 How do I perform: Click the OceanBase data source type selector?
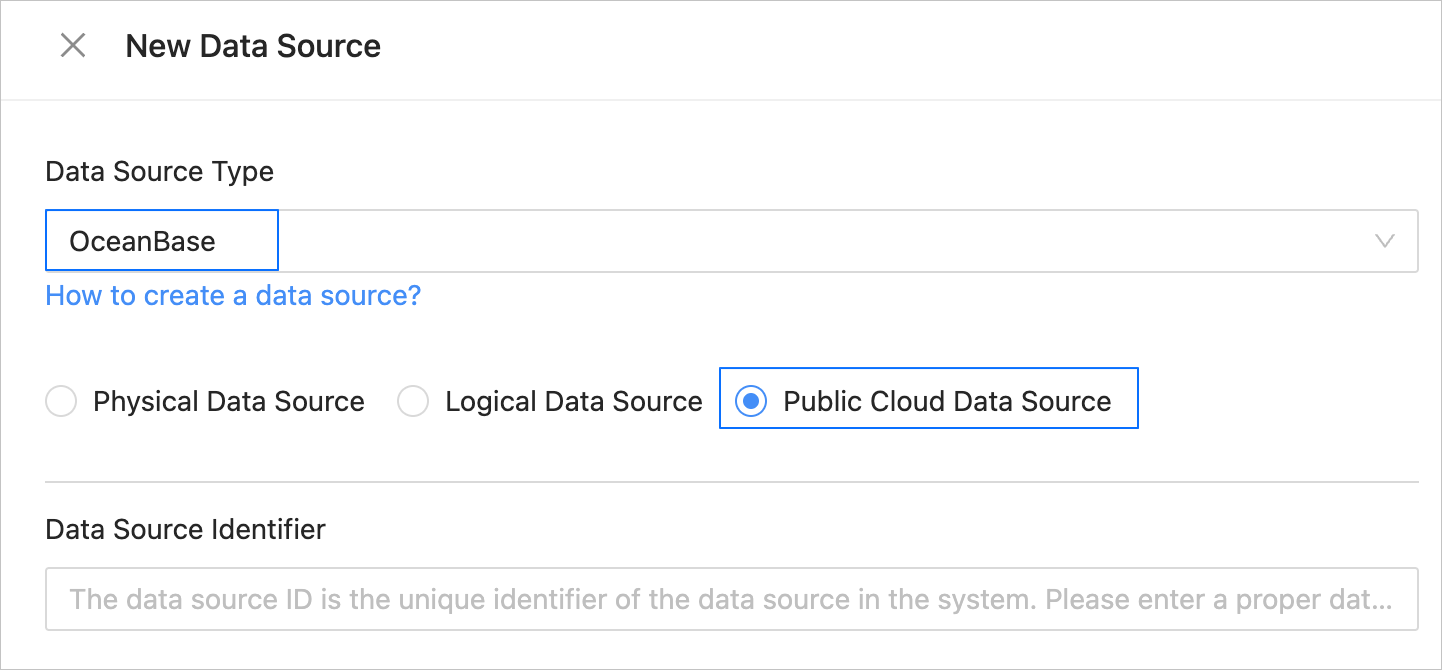(x=161, y=240)
